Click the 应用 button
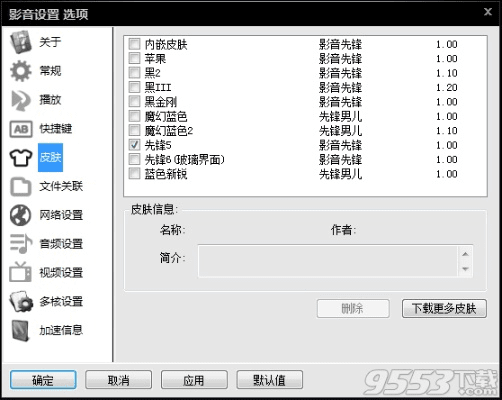 click(x=194, y=380)
